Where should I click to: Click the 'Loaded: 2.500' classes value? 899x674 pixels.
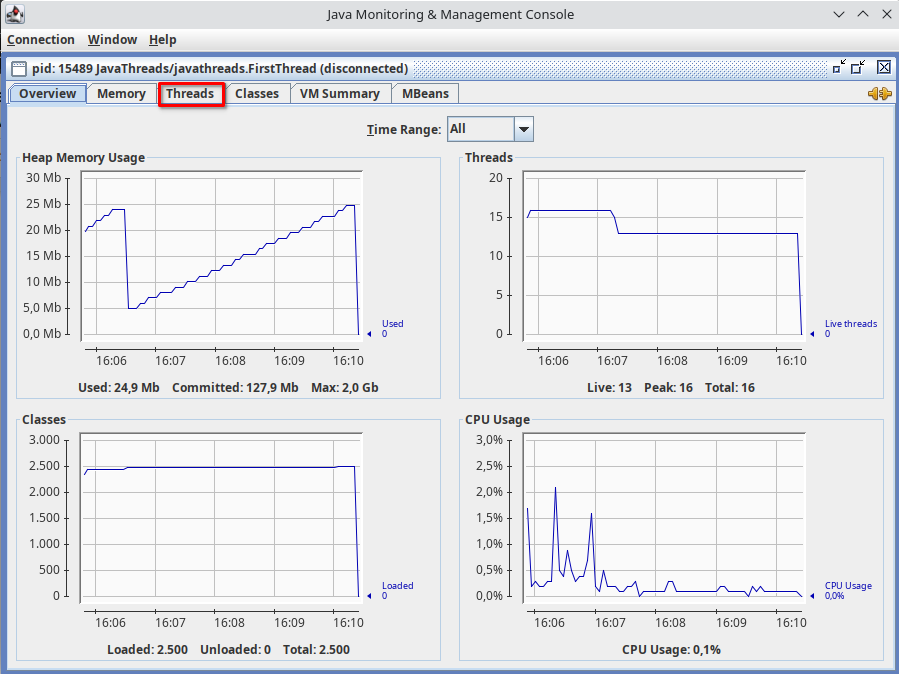(147, 649)
